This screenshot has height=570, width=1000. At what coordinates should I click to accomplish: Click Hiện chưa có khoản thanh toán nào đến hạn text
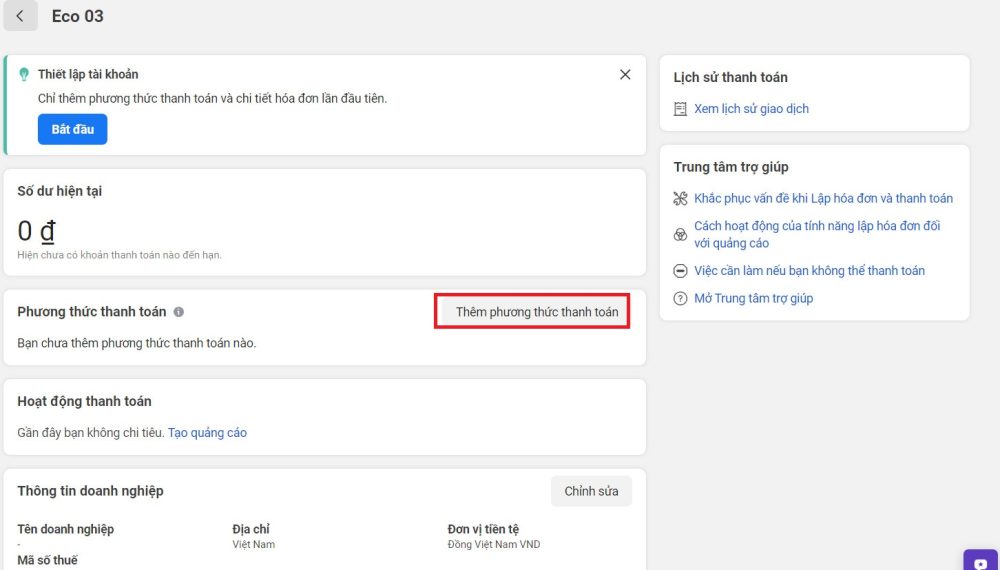[x=119, y=255]
